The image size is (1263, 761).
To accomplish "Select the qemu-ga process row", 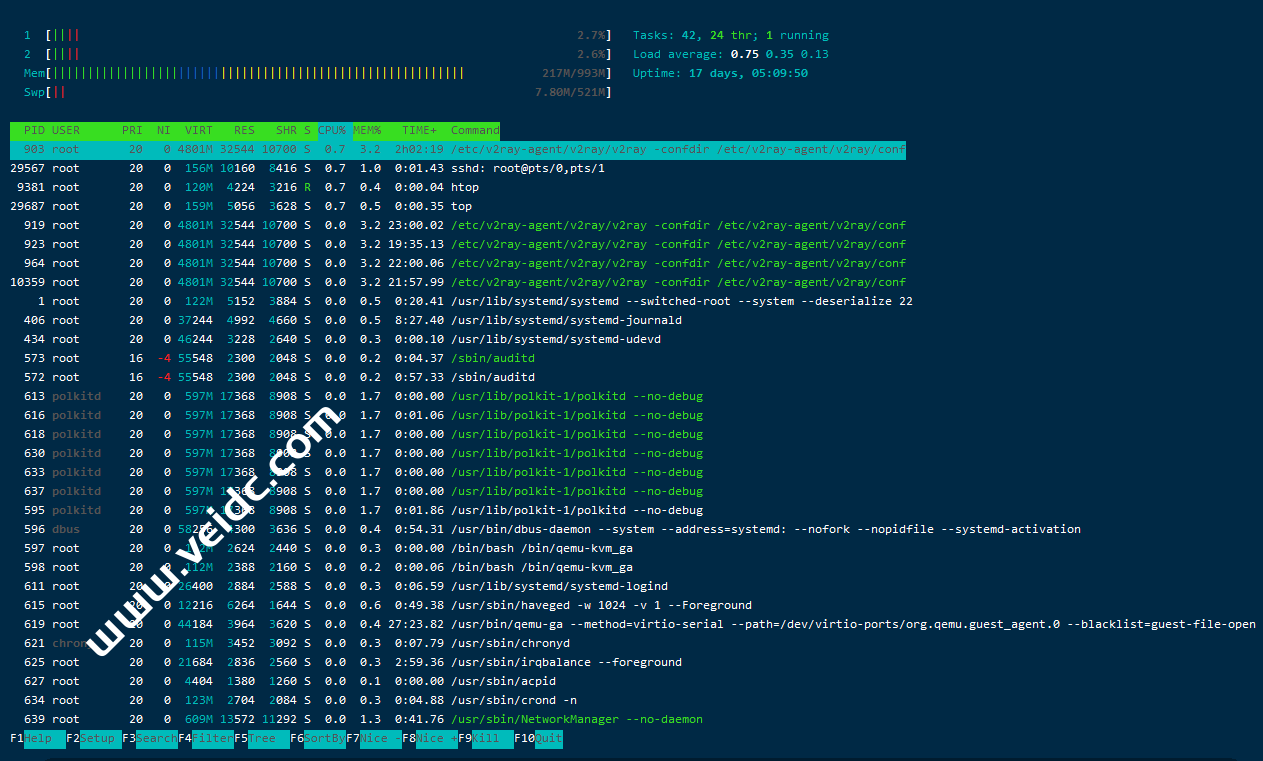I will point(633,624).
